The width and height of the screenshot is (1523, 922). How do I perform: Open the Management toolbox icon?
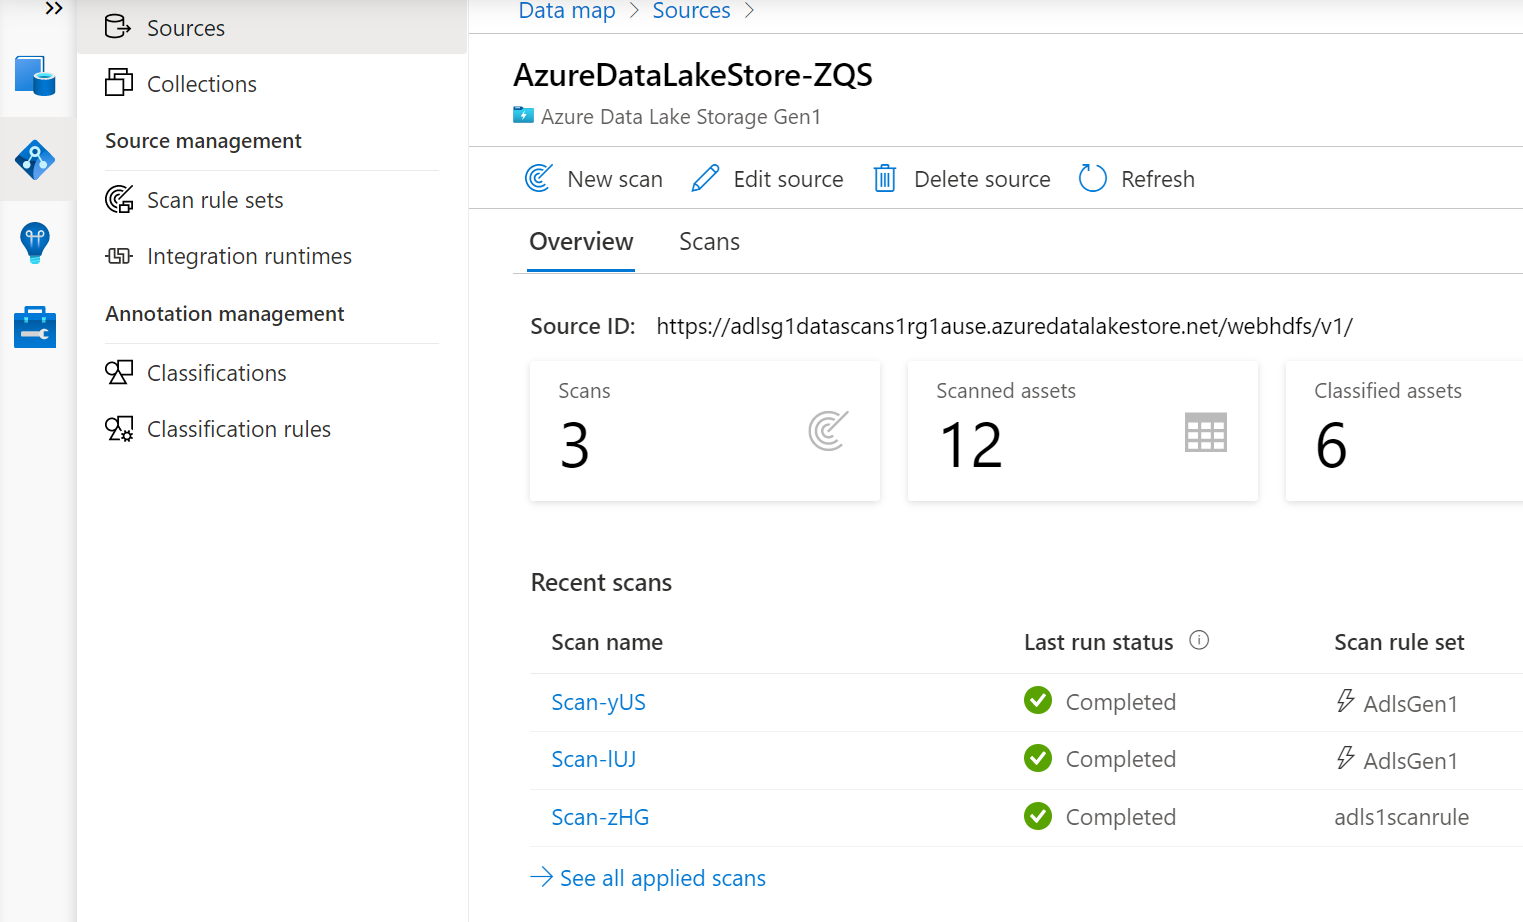35,327
